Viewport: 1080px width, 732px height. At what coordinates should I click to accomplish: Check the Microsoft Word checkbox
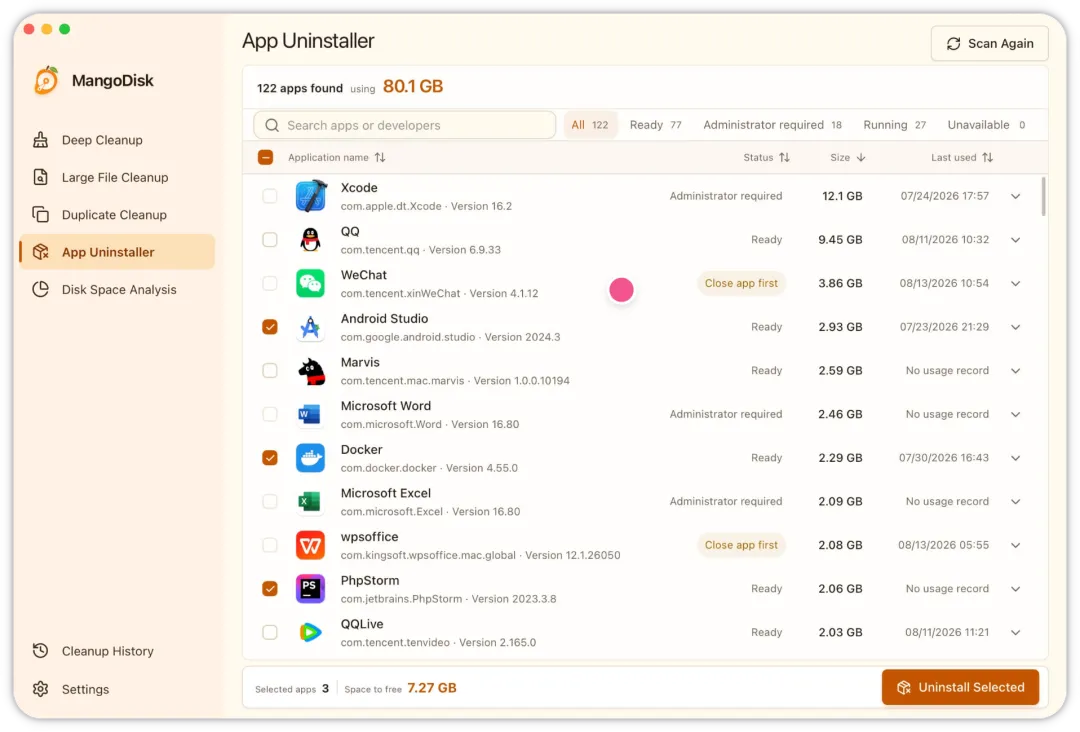pos(270,414)
